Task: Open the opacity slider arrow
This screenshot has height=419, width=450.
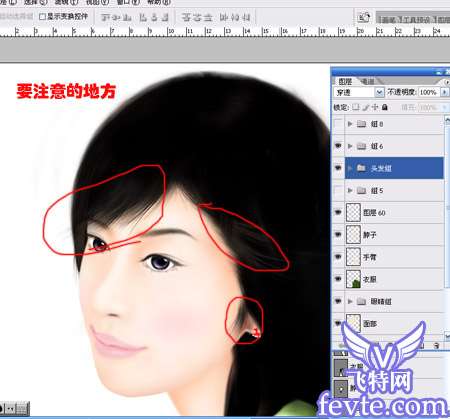Action: (444, 92)
